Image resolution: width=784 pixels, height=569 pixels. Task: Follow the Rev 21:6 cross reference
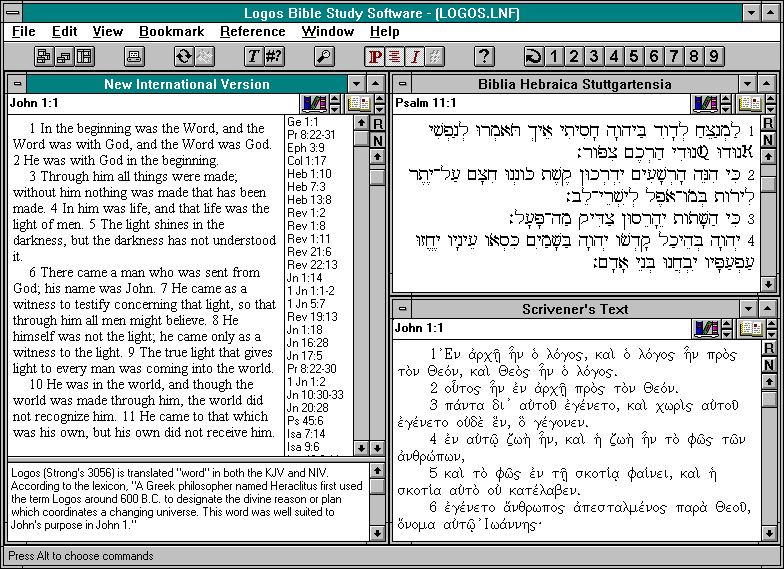click(x=309, y=252)
